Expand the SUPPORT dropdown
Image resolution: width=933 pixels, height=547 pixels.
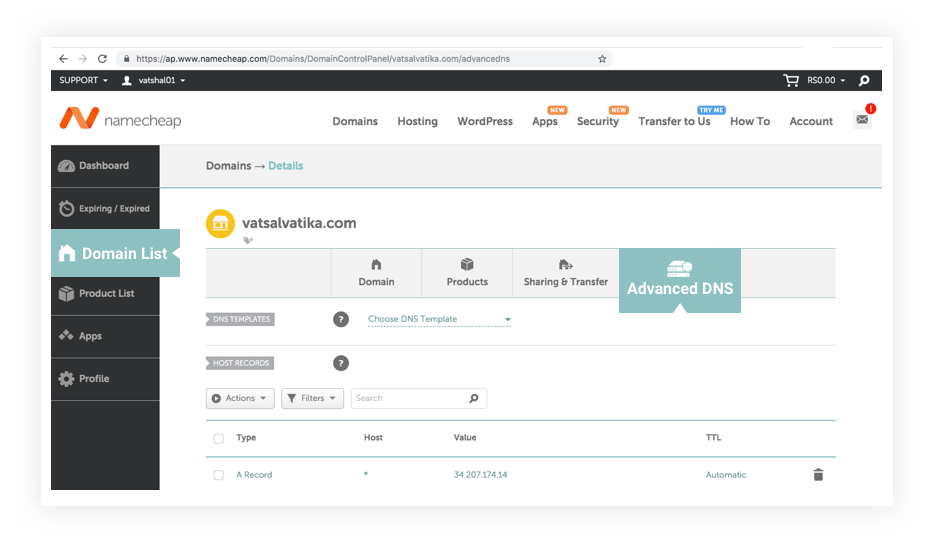pyautogui.click(x=83, y=80)
